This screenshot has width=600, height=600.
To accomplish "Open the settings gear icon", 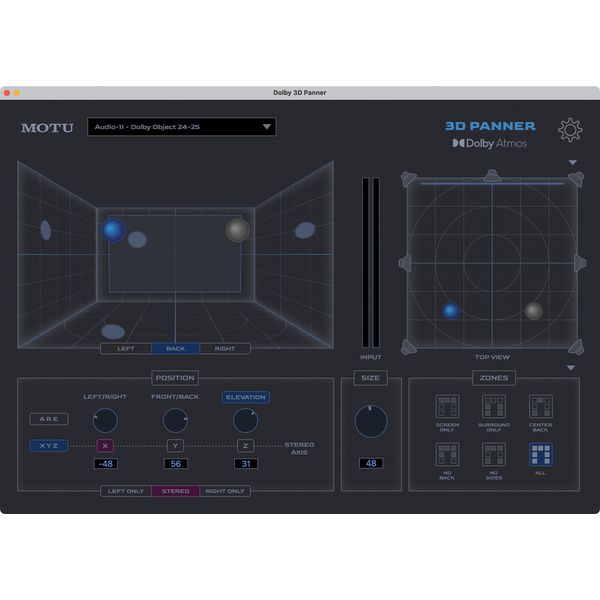I will (x=570, y=130).
